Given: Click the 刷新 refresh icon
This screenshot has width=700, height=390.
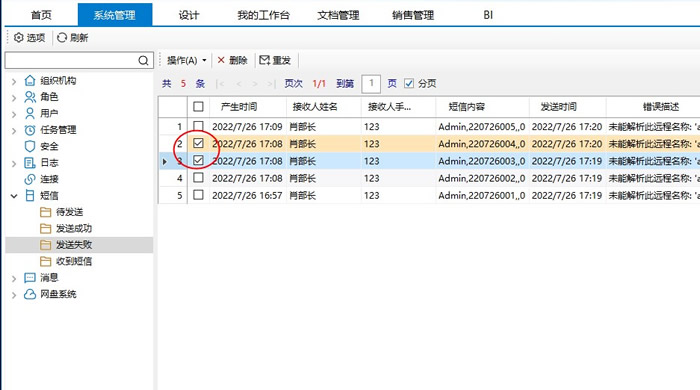Looking at the screenshot, I should (x=62, y=37).
